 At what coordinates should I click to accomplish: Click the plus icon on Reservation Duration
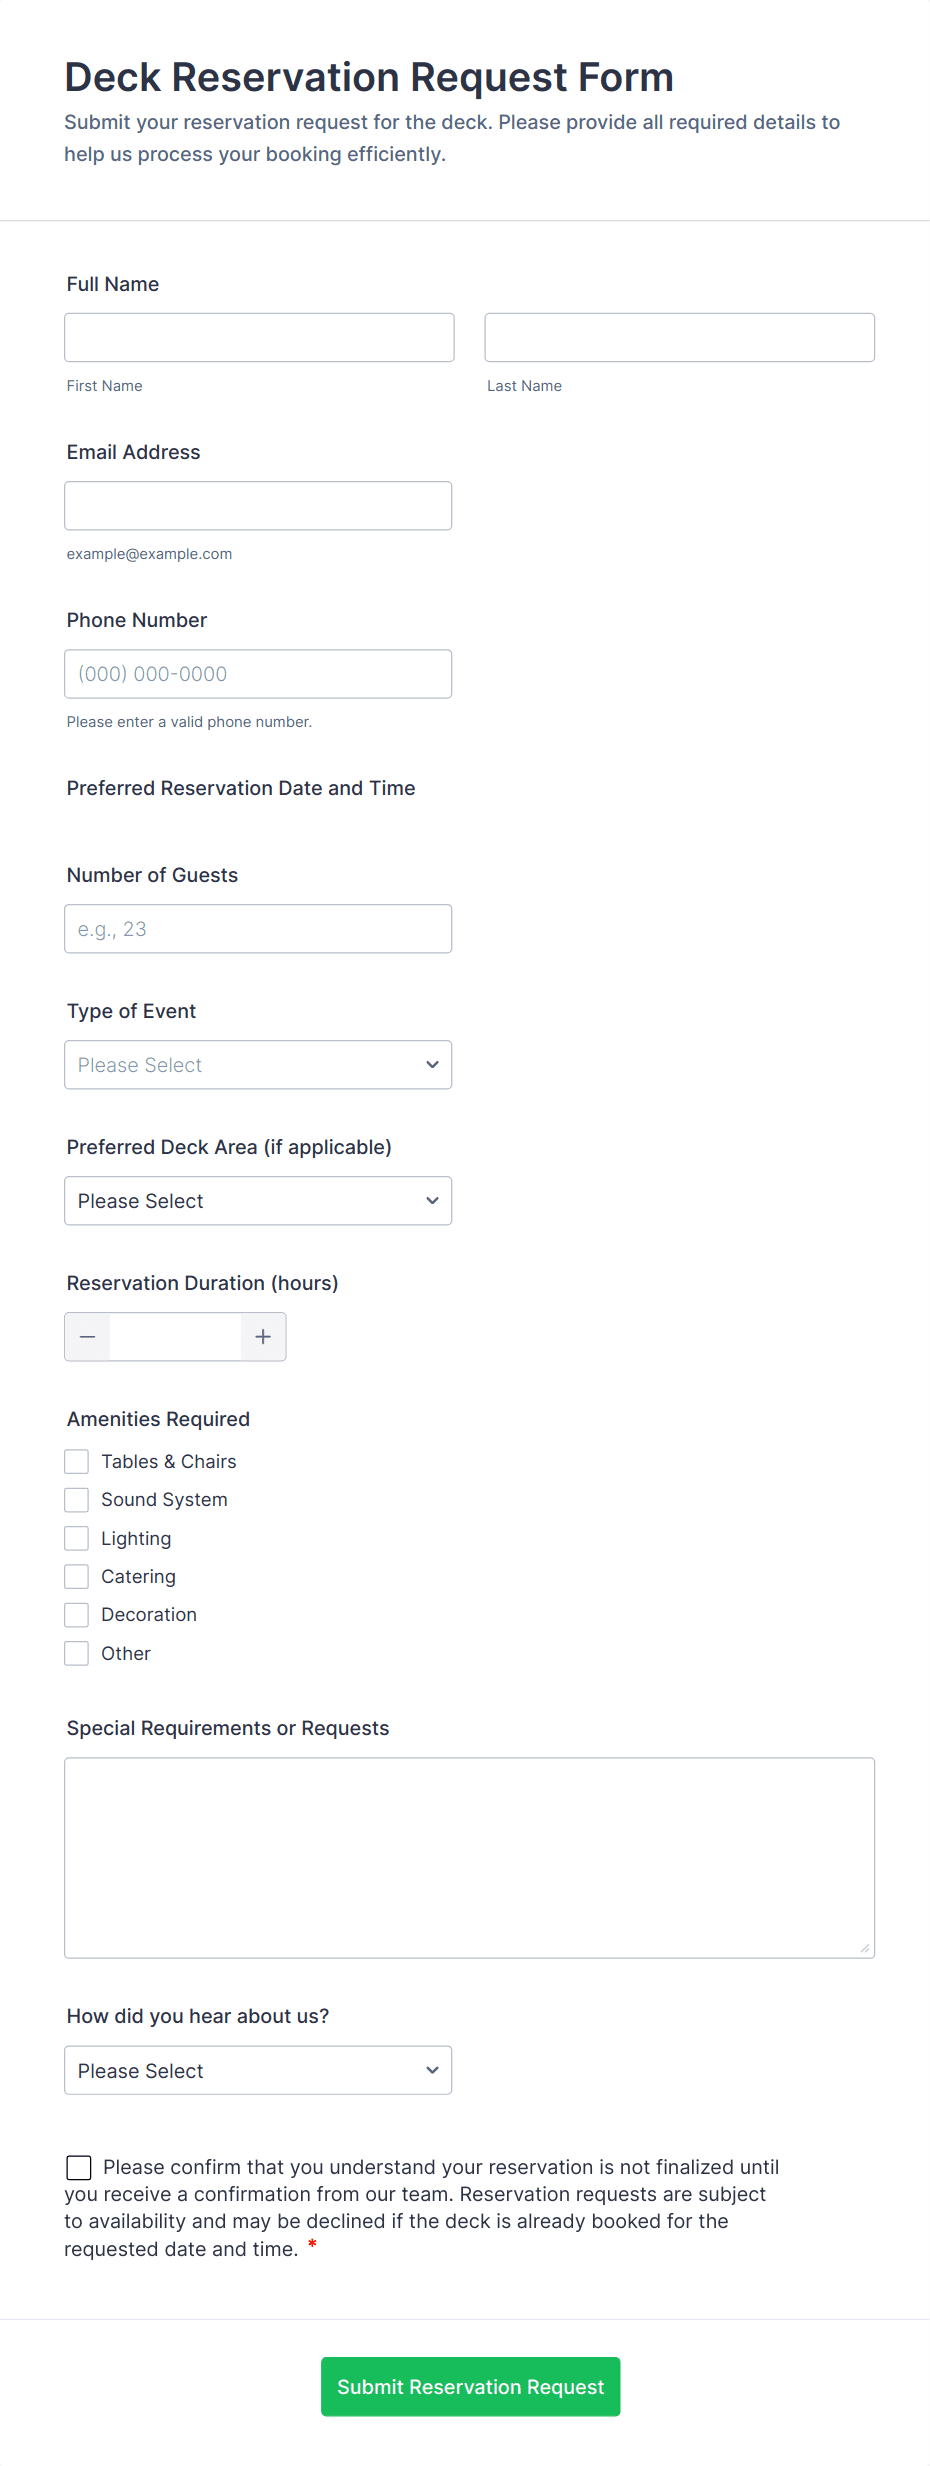263,1337
